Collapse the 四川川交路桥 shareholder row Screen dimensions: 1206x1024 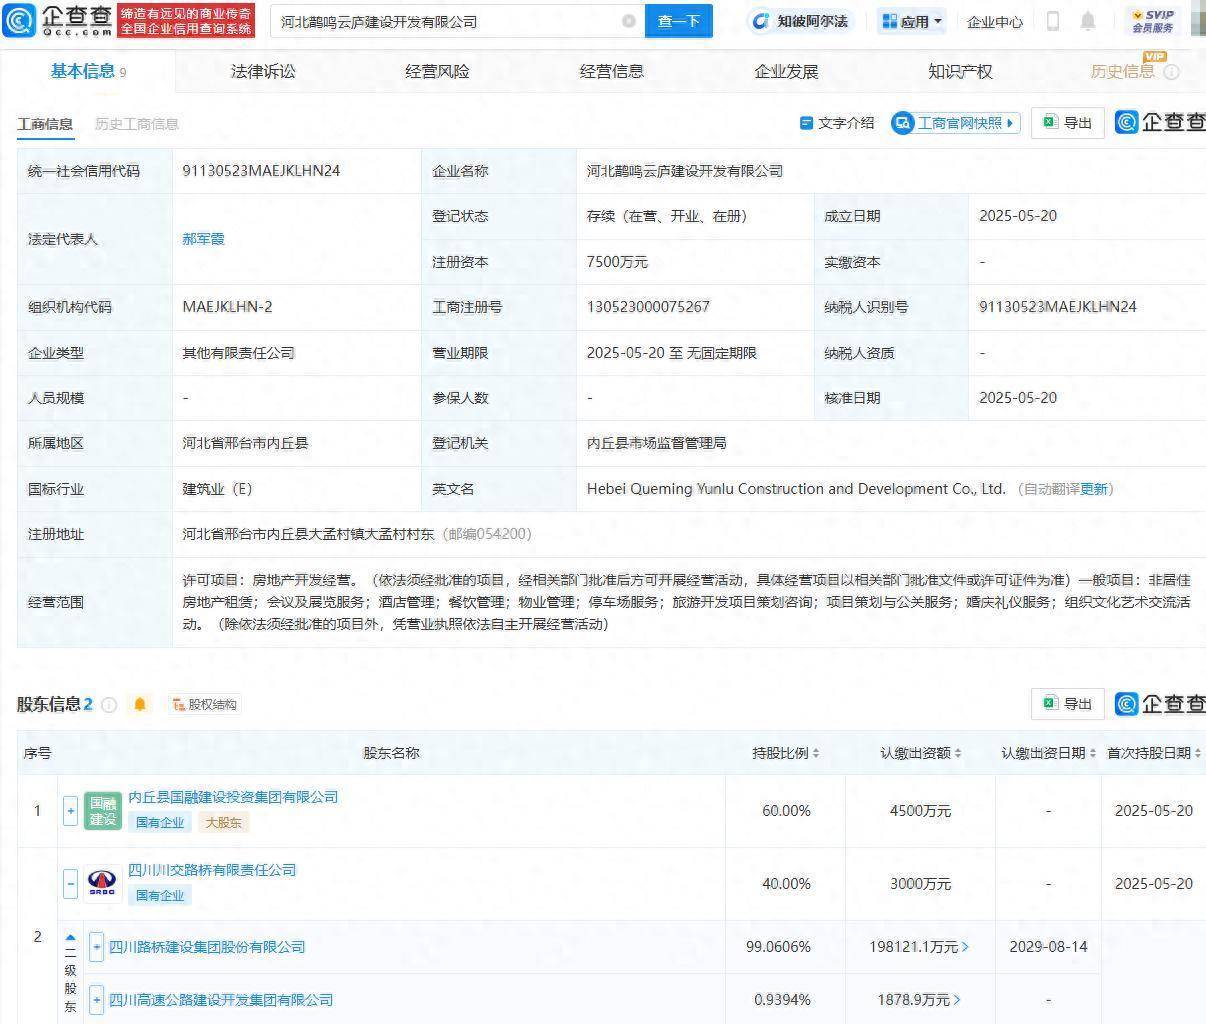(70, 883)
